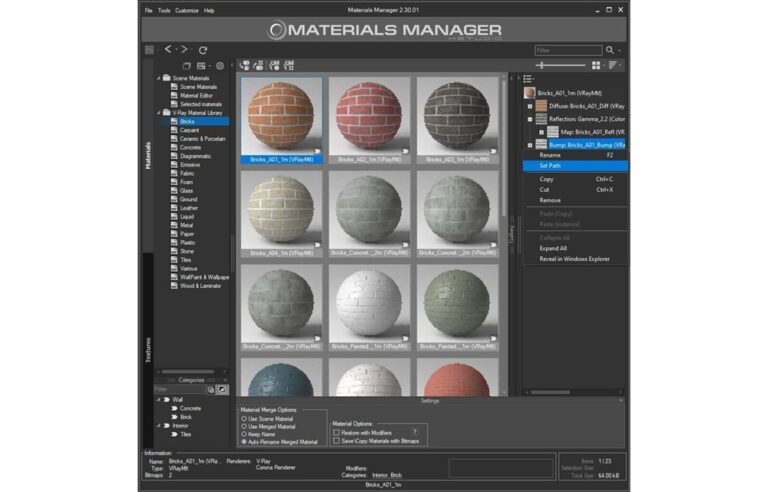Screen dimensions: 768x492
Task: Click the first category filter icon
Action: click(x=211, y=390)
